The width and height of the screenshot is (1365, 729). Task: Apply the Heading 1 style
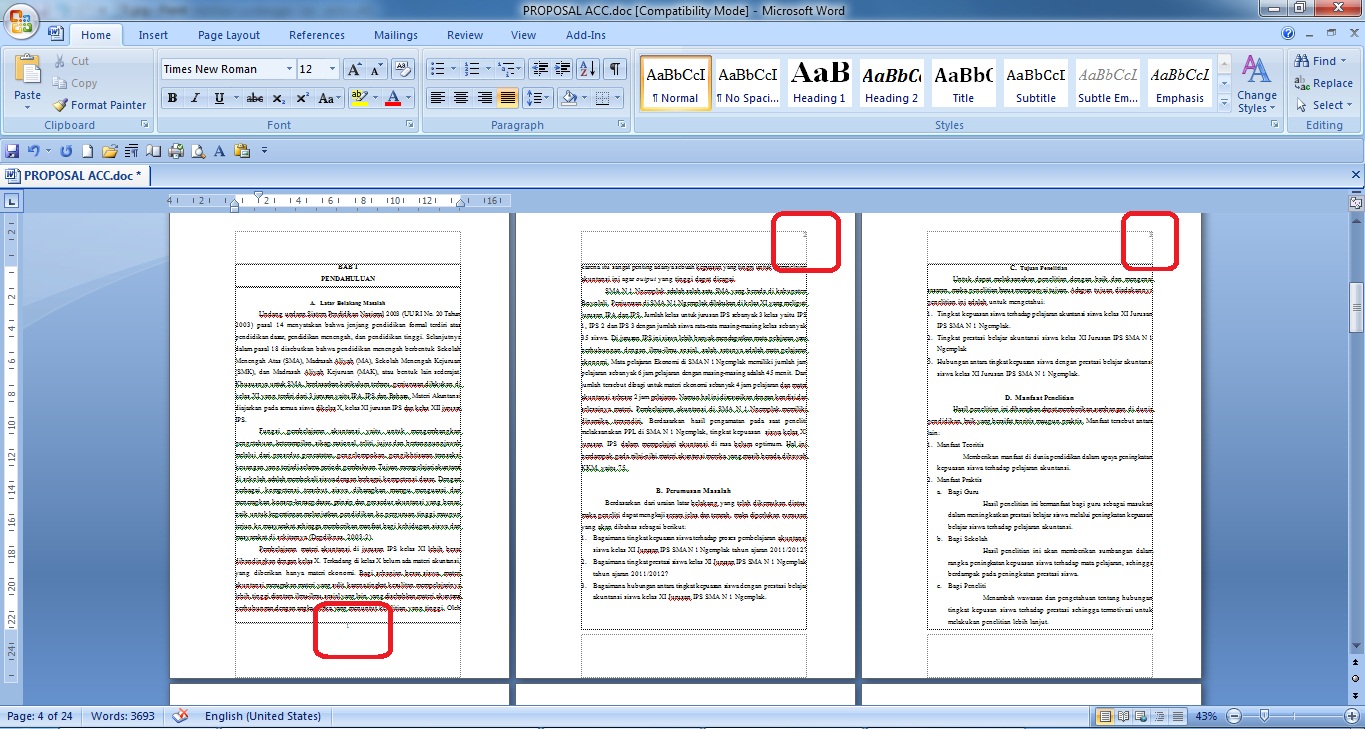pyautogui.click(x=819, y=83)
